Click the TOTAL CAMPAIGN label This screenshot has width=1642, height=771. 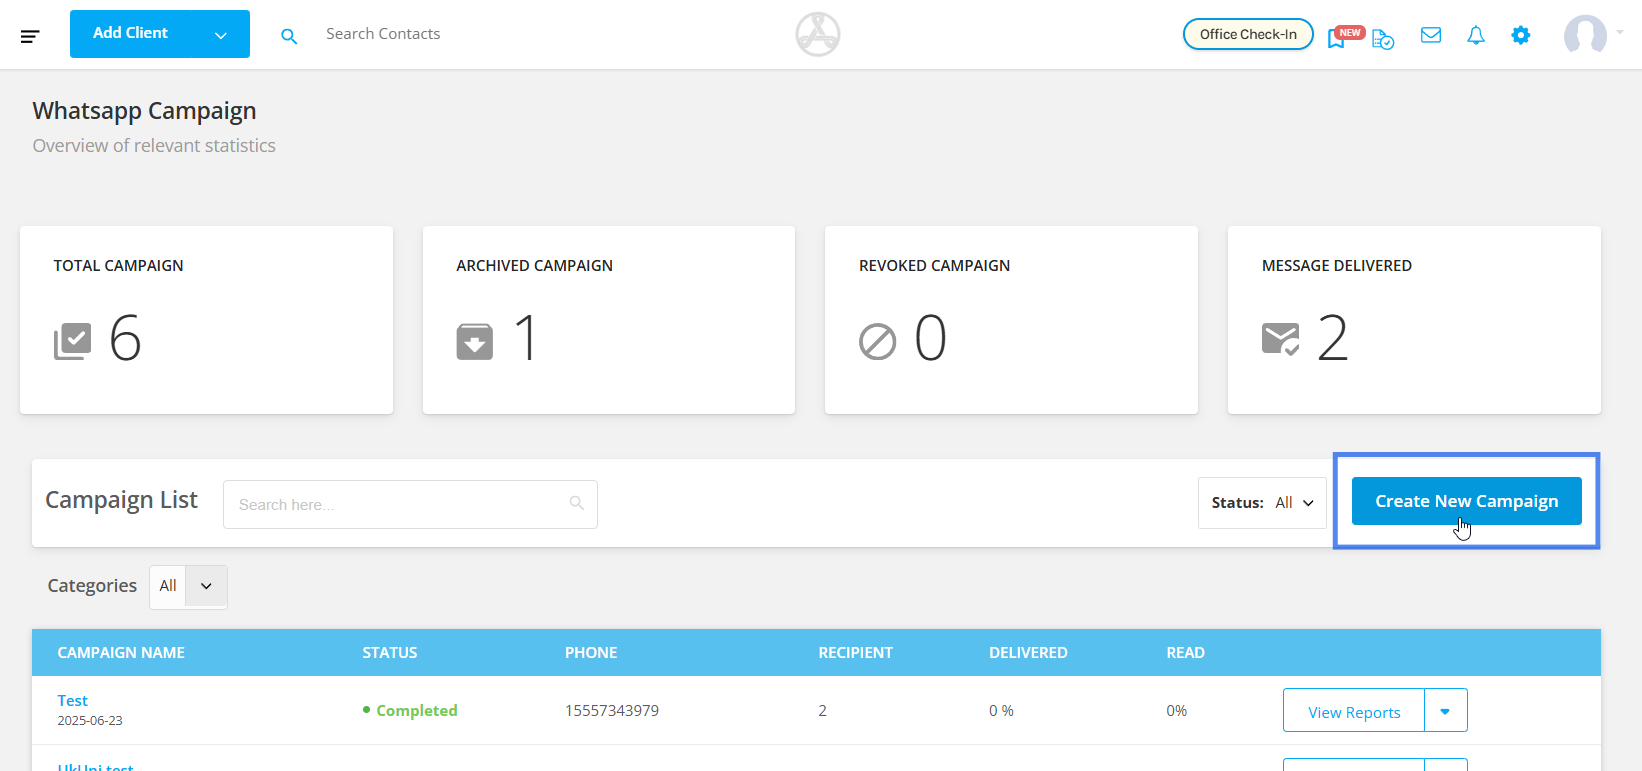click(x=118, y=266)
